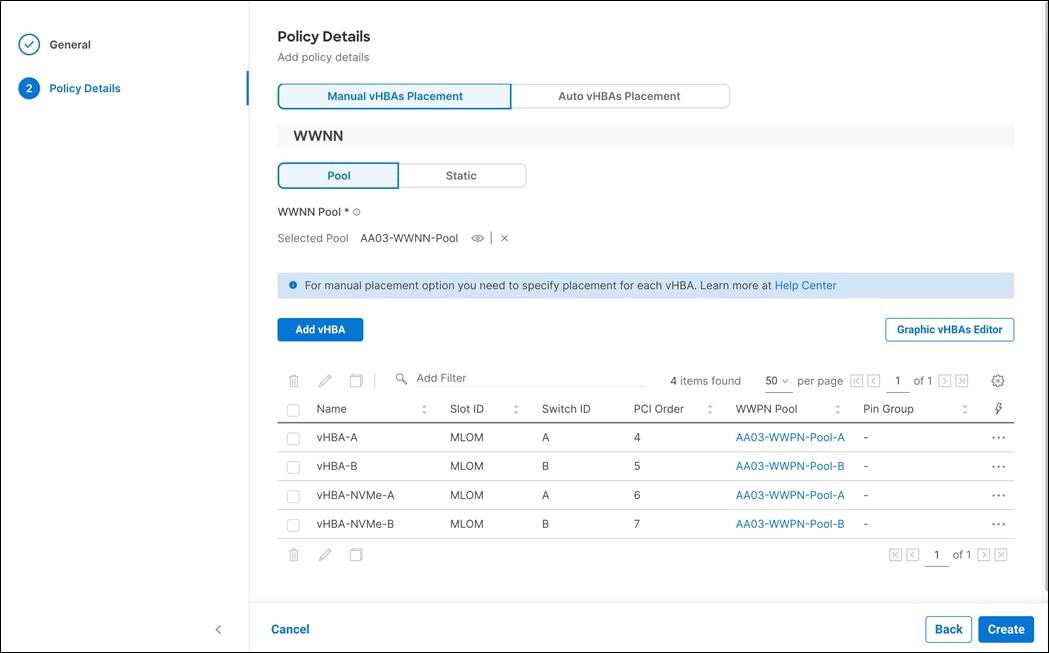This screenshot has width=1049, height=653.
Task: Click the edit pencil icon in the table toolbar
Action: click(x=324, y=380)
